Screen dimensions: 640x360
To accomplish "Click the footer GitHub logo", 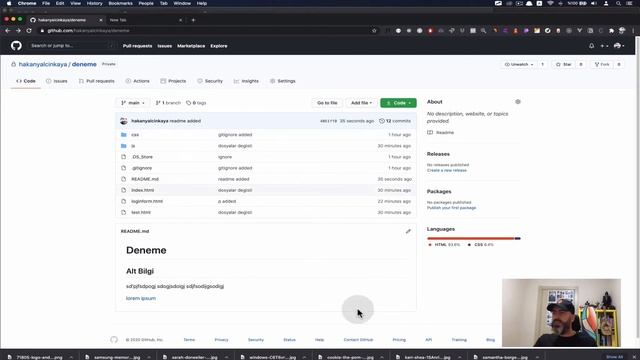I will click(x=114, y=340).
